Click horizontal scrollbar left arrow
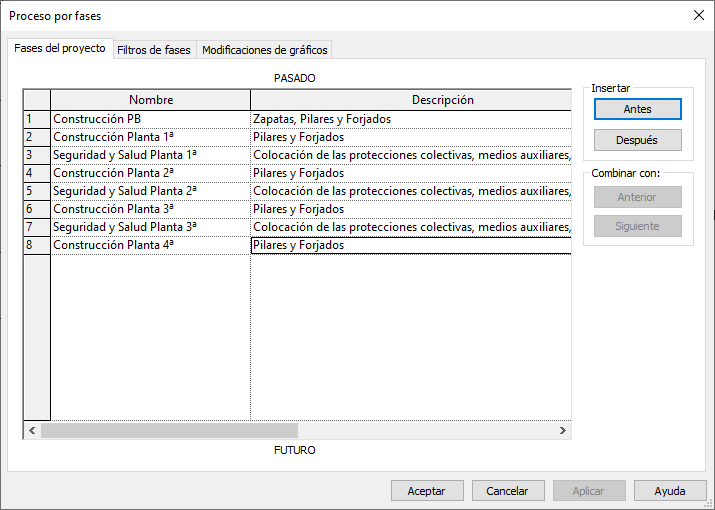 point(32,430)
